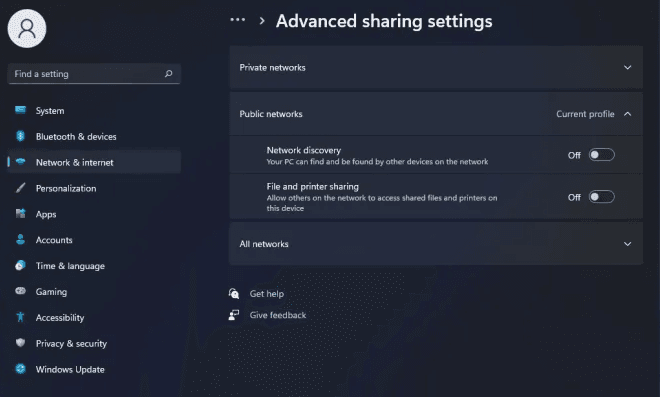Open breadcrumb ellipsis menu
The width and height of the screenshot is (660, 397).
pos(237,20)
